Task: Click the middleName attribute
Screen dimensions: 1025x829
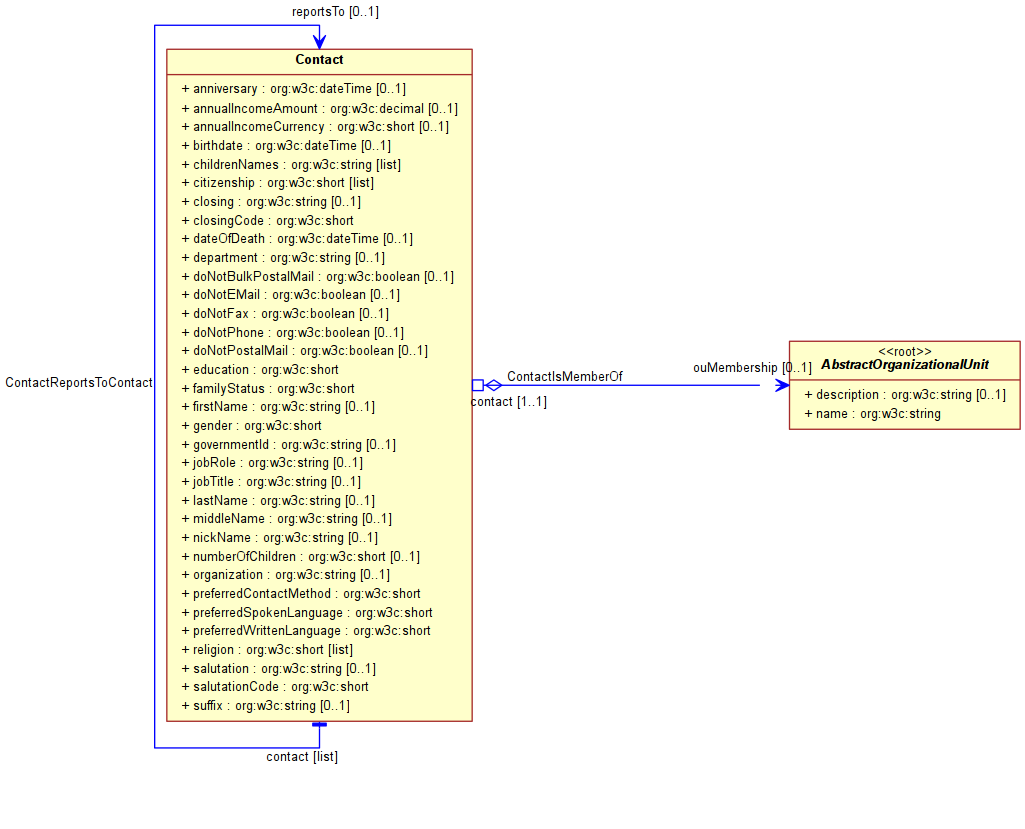Action: click(x=287, y=519)
